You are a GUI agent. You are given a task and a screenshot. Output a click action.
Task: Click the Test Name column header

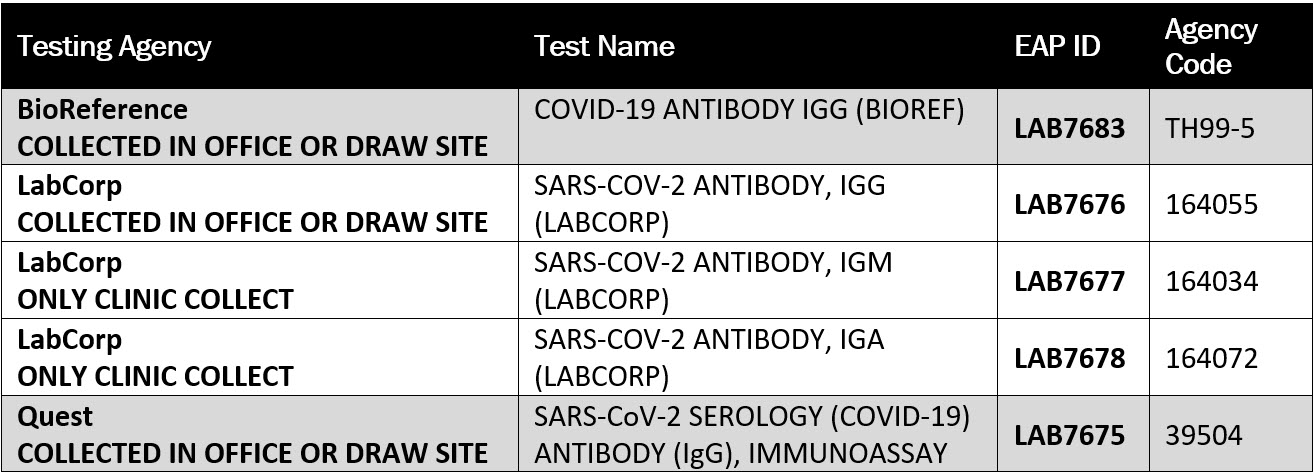click(x=604, y=46)
